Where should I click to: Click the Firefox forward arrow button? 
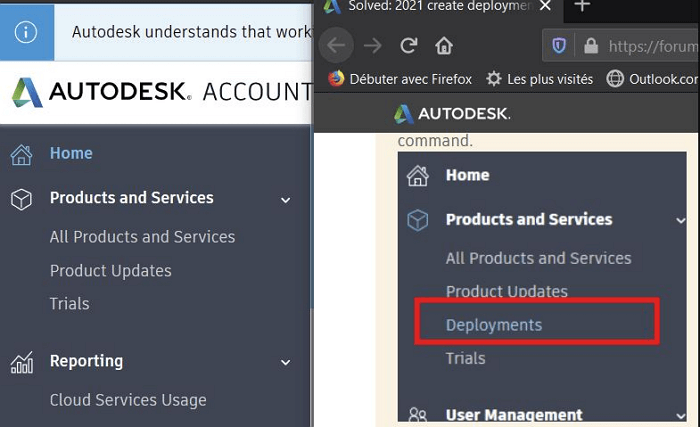(372, 46)
